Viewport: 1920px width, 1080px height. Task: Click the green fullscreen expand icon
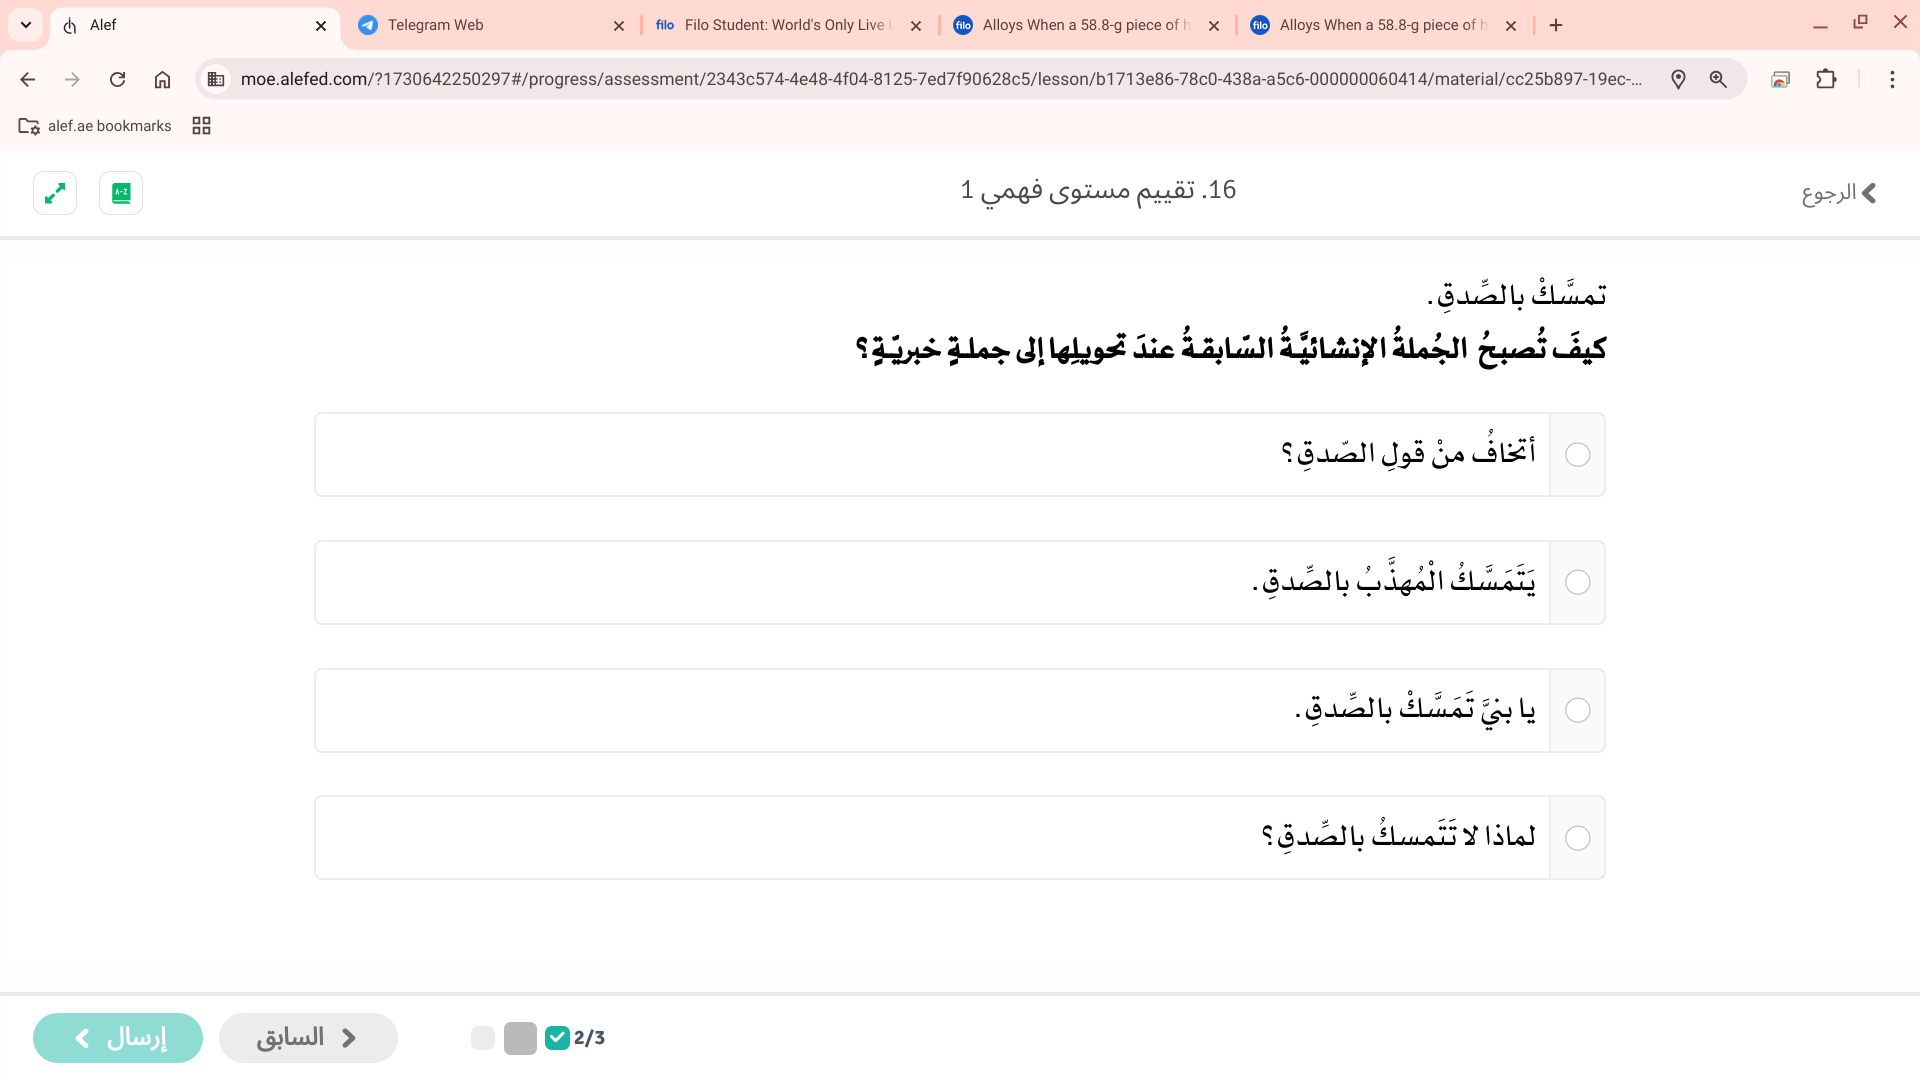click(55, 193)
